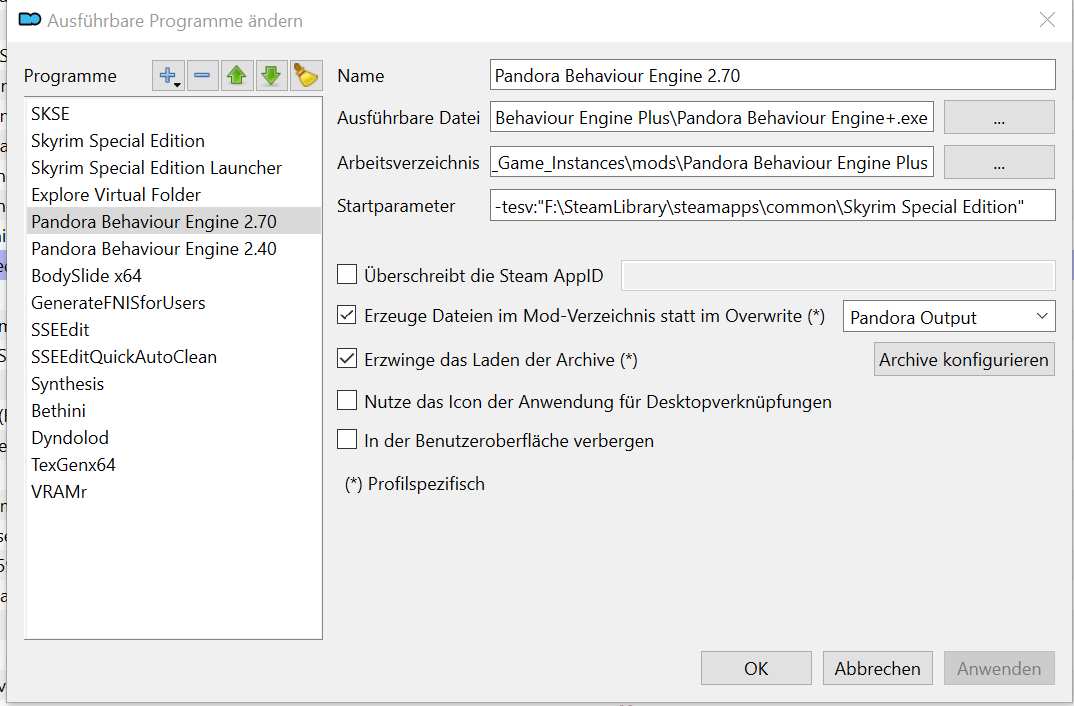The image size is (1074, 706).
Task: Click the Mod Organizer window icon
Action: pyautogui.click(x=30, y=19)
